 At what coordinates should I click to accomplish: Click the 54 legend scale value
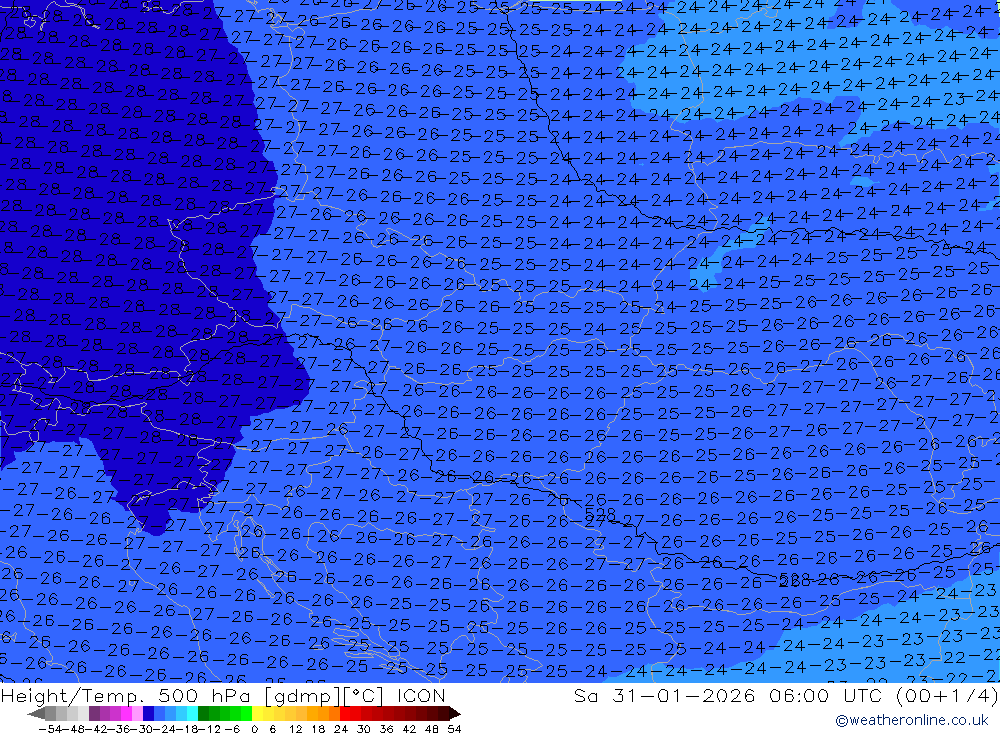(454, 729)
